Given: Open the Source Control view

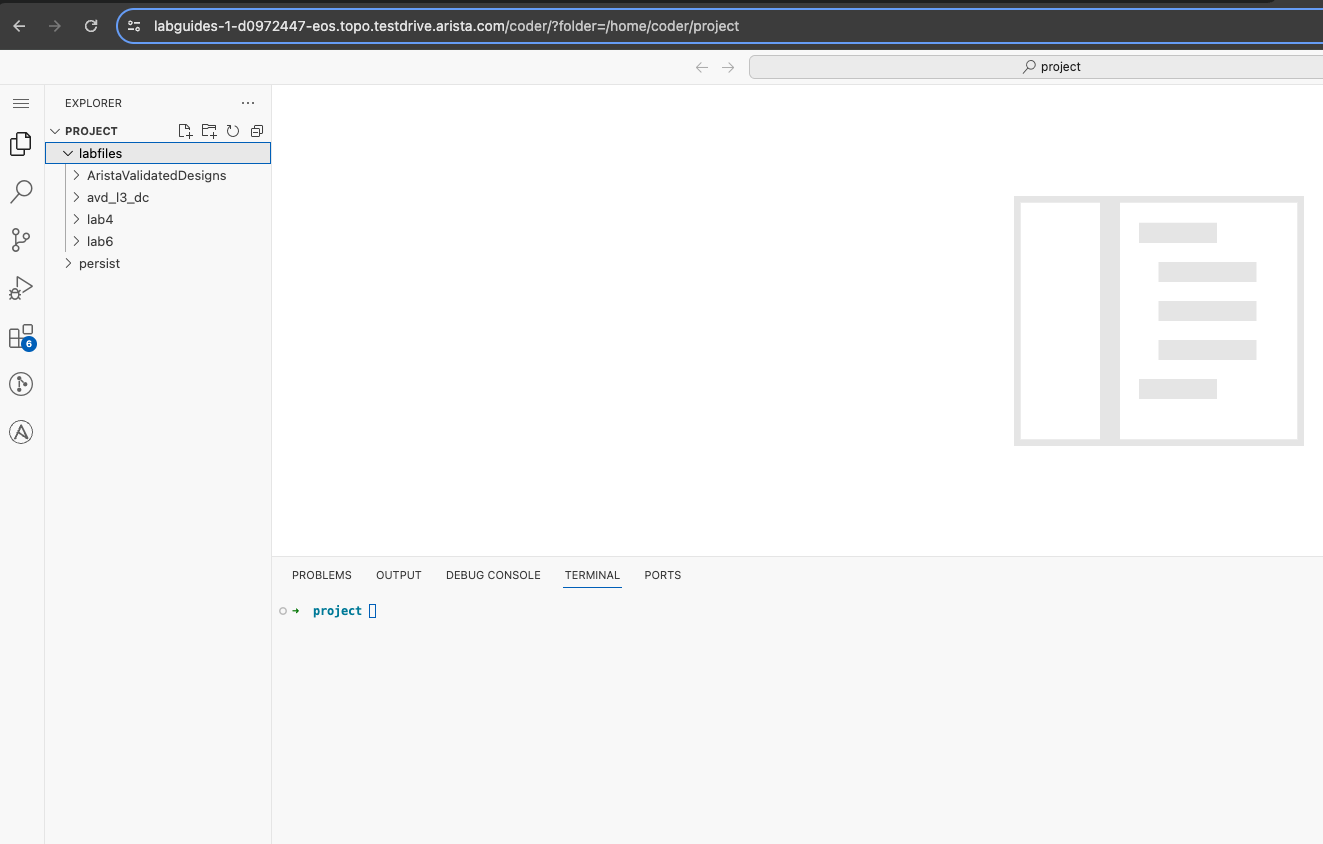Looking at the screenshot, I should click(21, 240).
